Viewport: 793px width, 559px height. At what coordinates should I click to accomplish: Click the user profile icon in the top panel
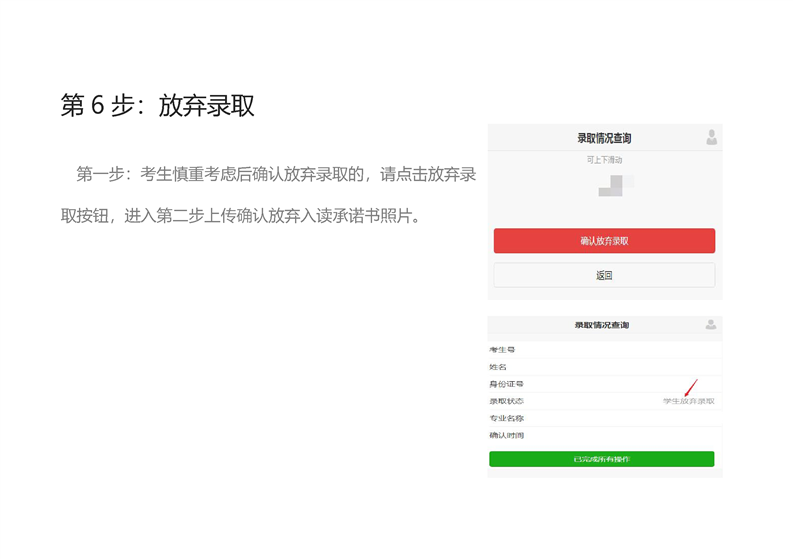pyautogui.click(x=711, y=138)
